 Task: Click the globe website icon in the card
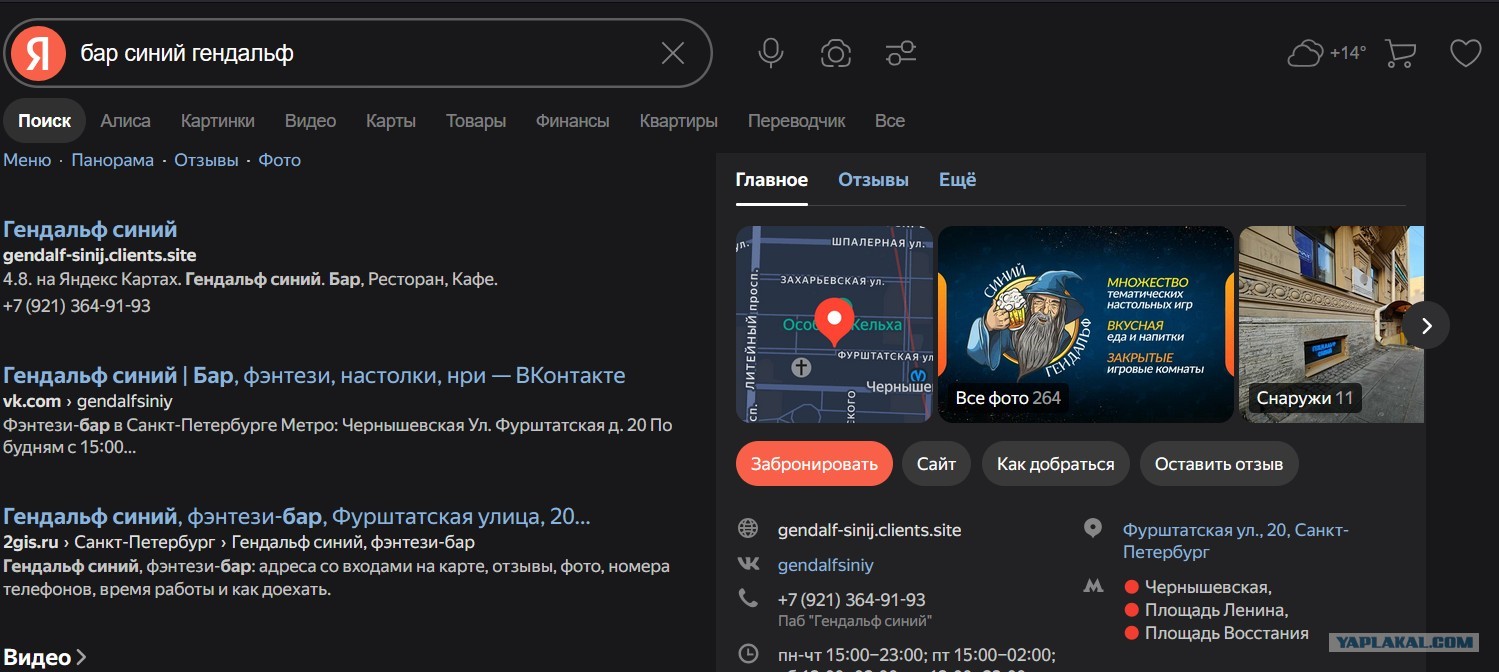click(x=747, y=529)
